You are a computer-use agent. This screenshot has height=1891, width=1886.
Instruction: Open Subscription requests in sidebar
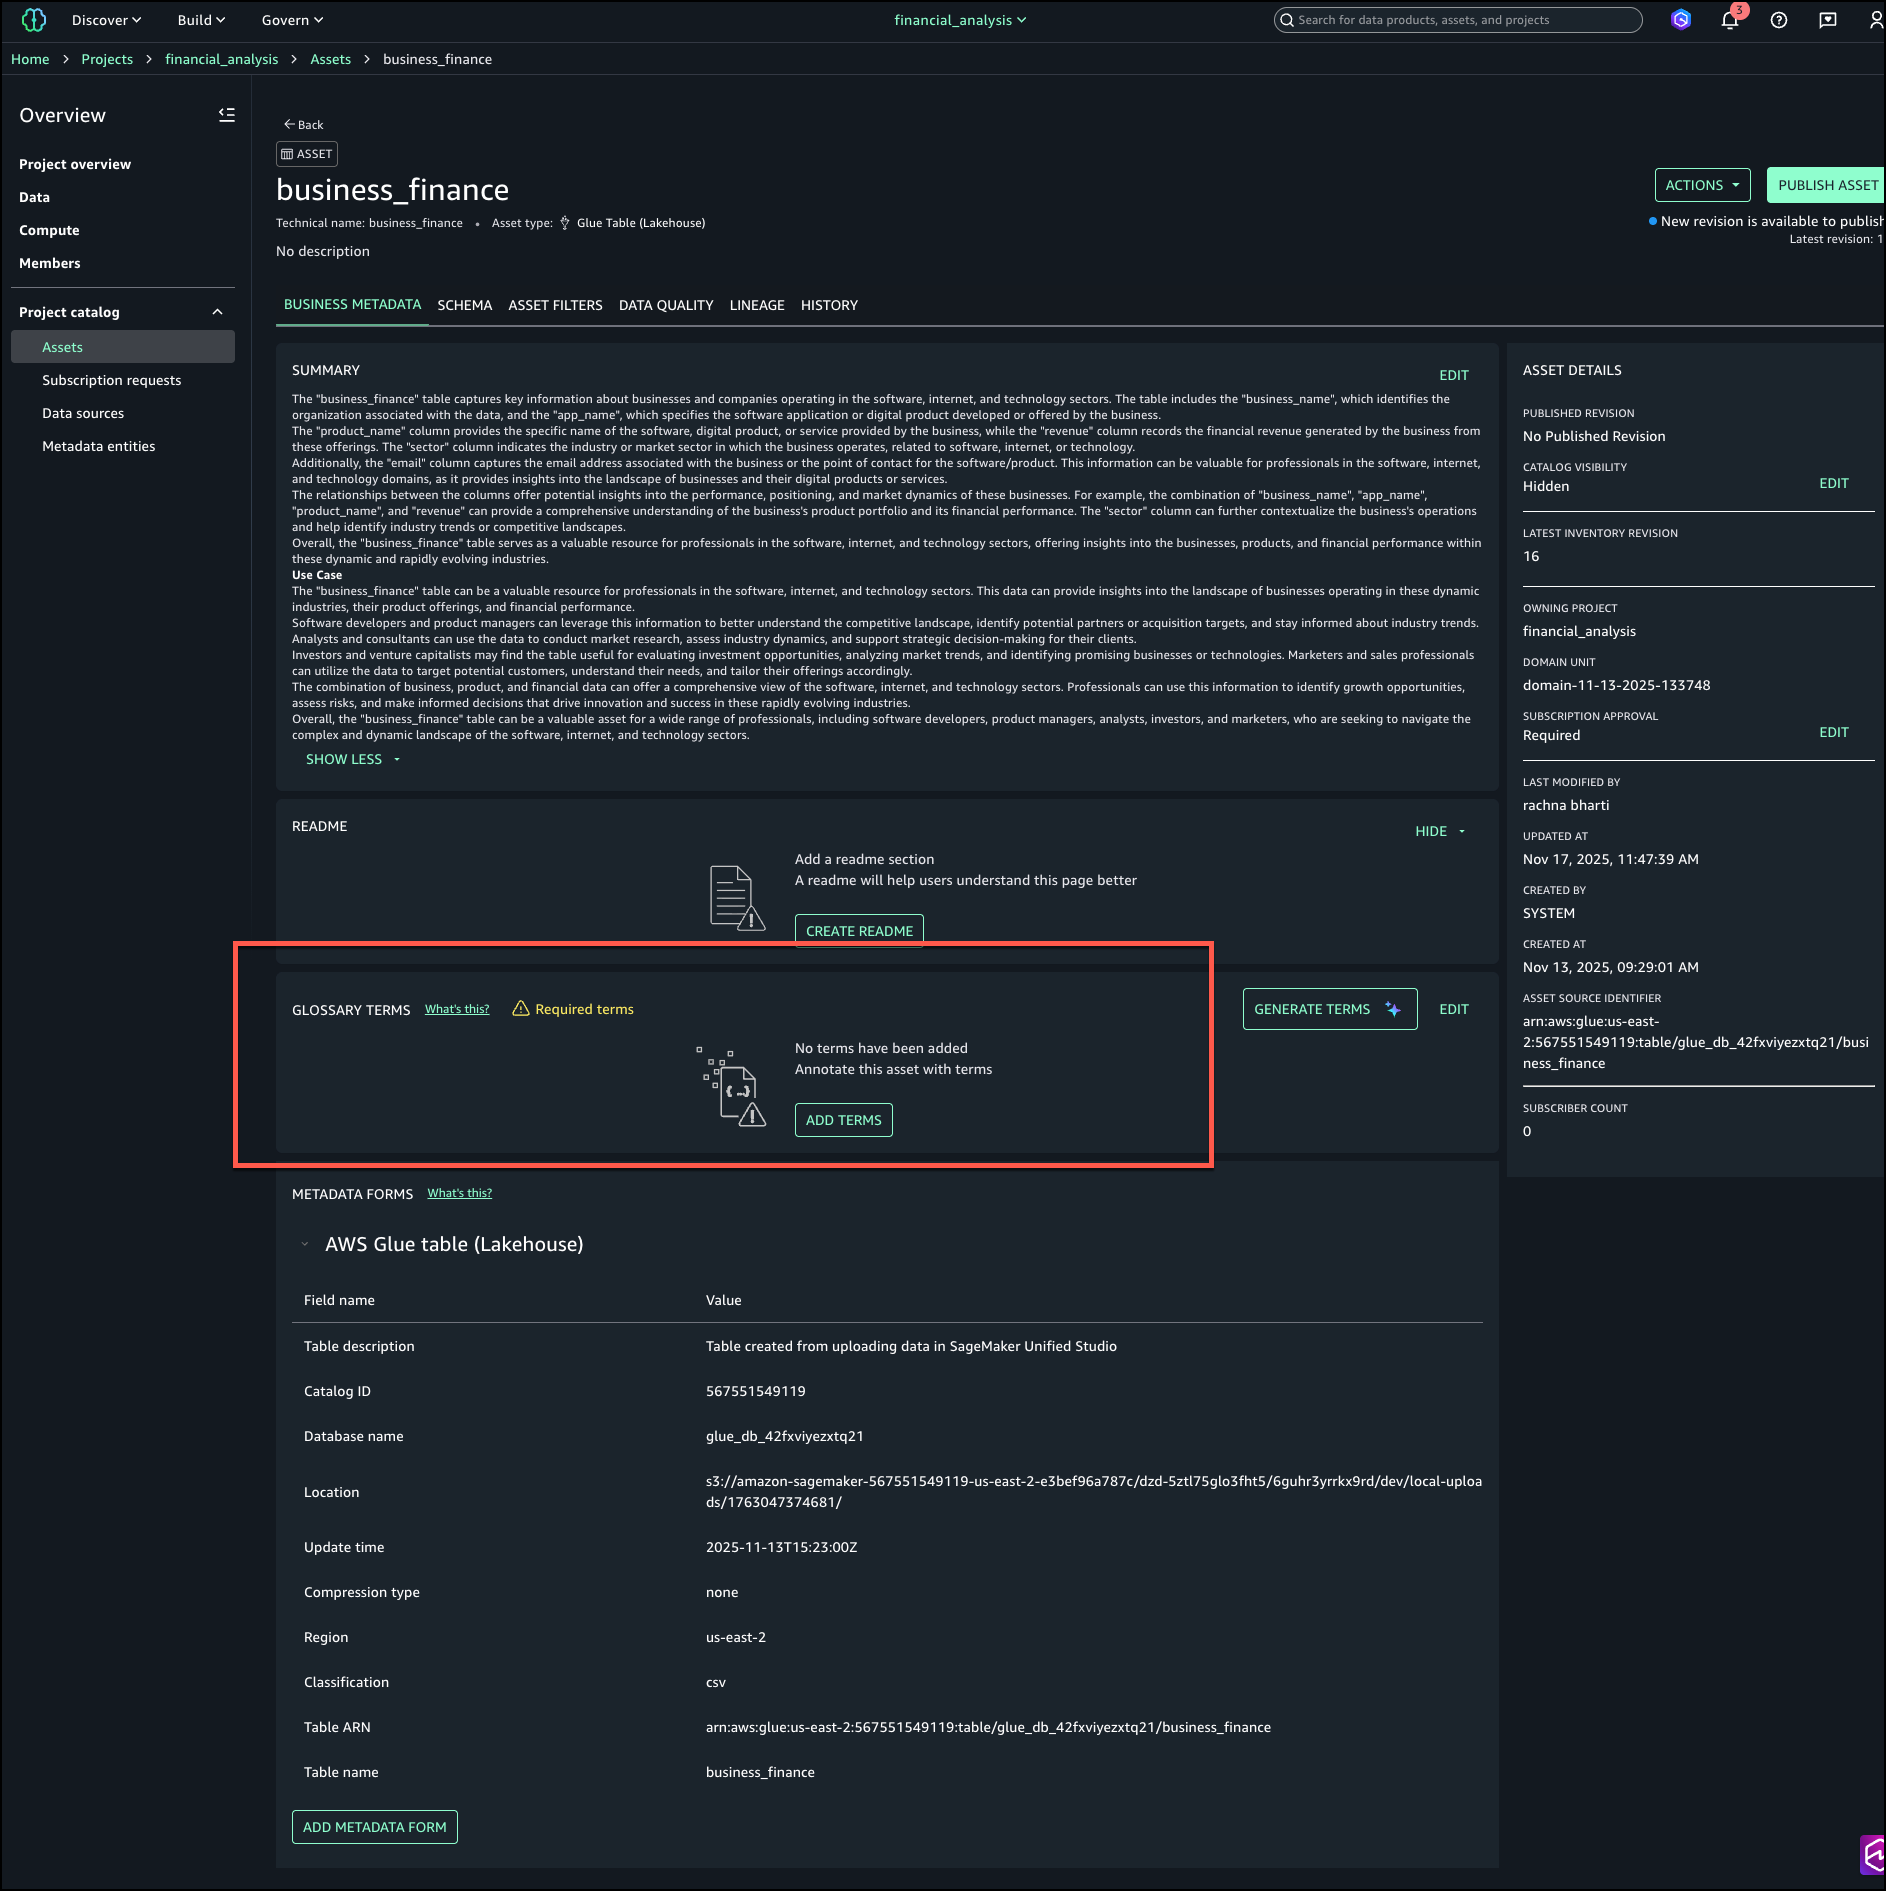point(112,380)
